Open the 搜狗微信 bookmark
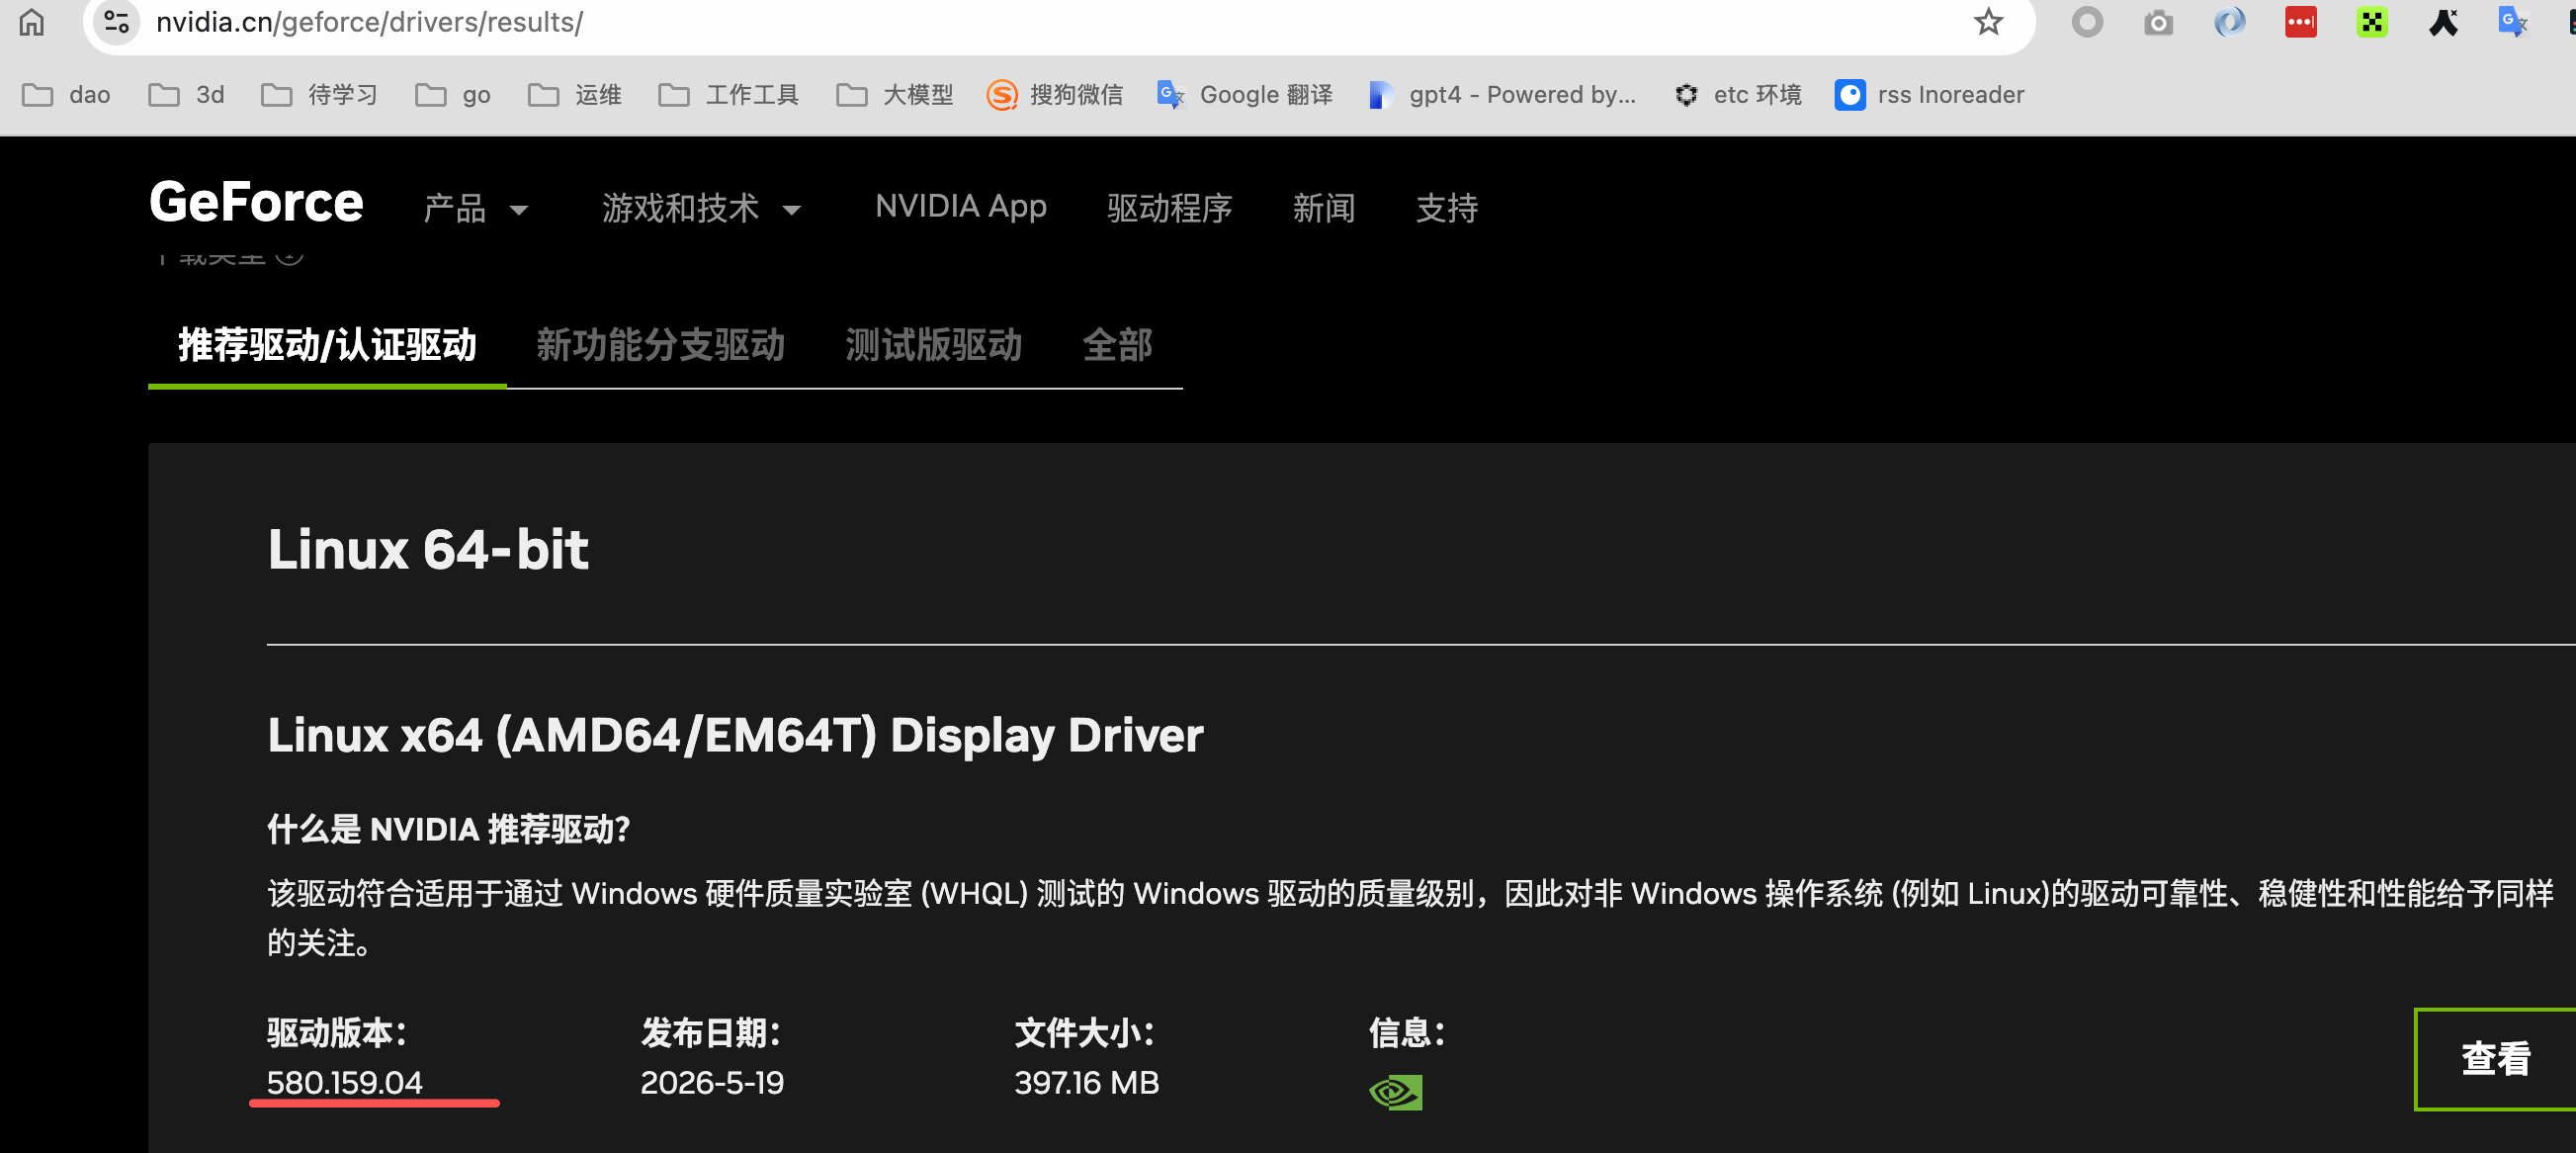This screenshot has width=2576, height=1153. [x=1055, y=95]
